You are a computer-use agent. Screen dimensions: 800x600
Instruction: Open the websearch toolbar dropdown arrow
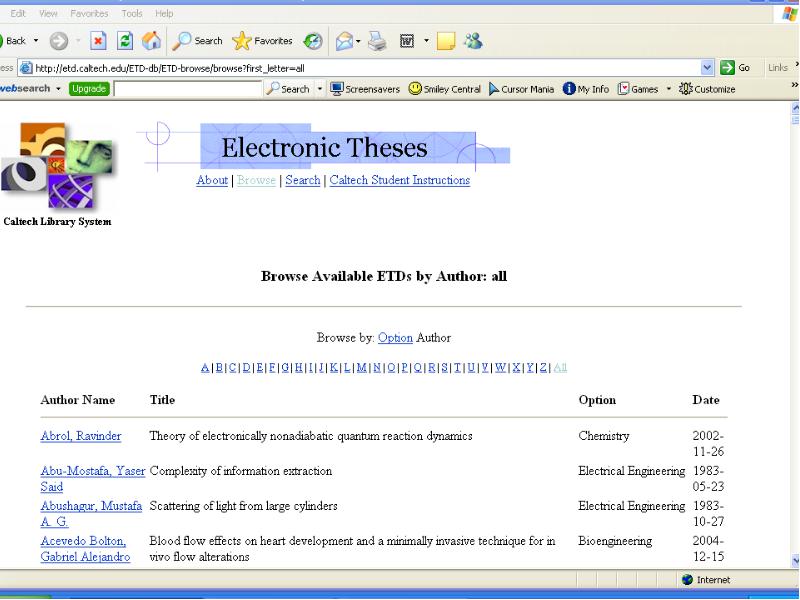tap(58, 89)
